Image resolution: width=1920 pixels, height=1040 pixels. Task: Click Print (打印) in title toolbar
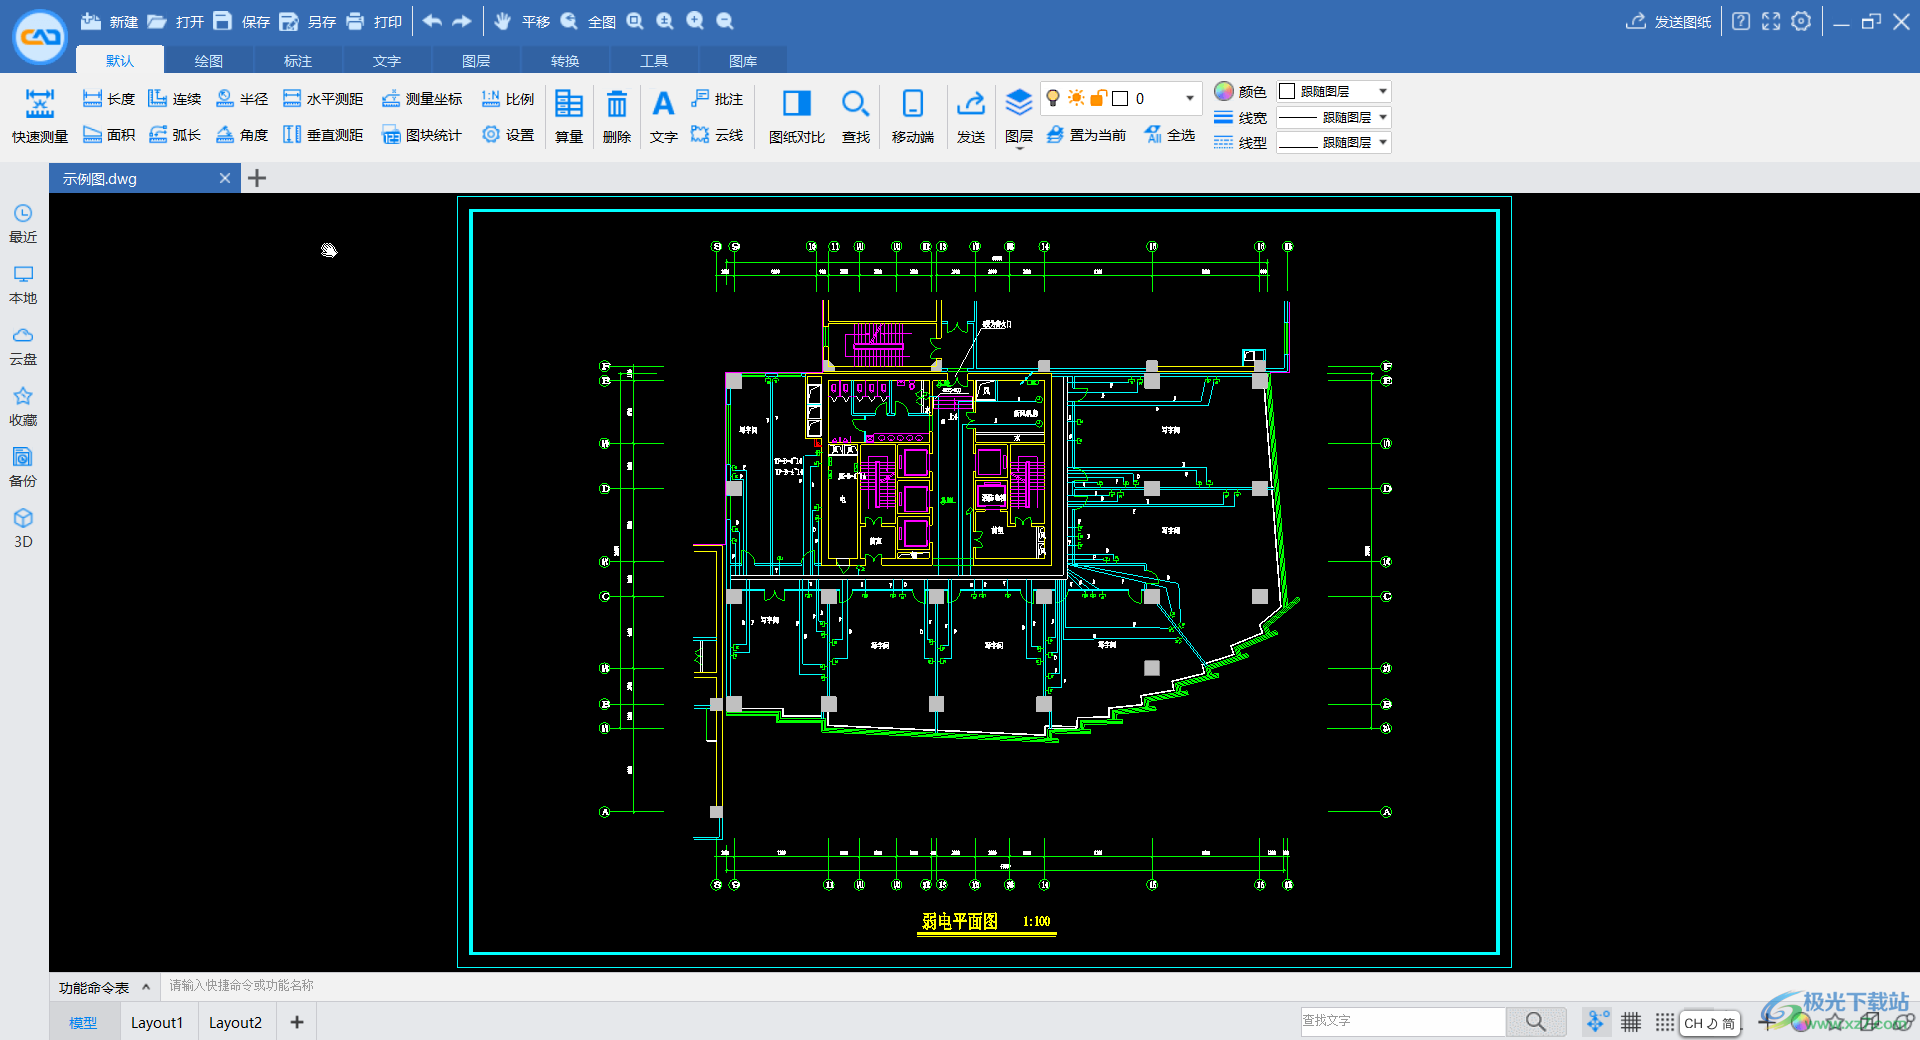[373, 21]
